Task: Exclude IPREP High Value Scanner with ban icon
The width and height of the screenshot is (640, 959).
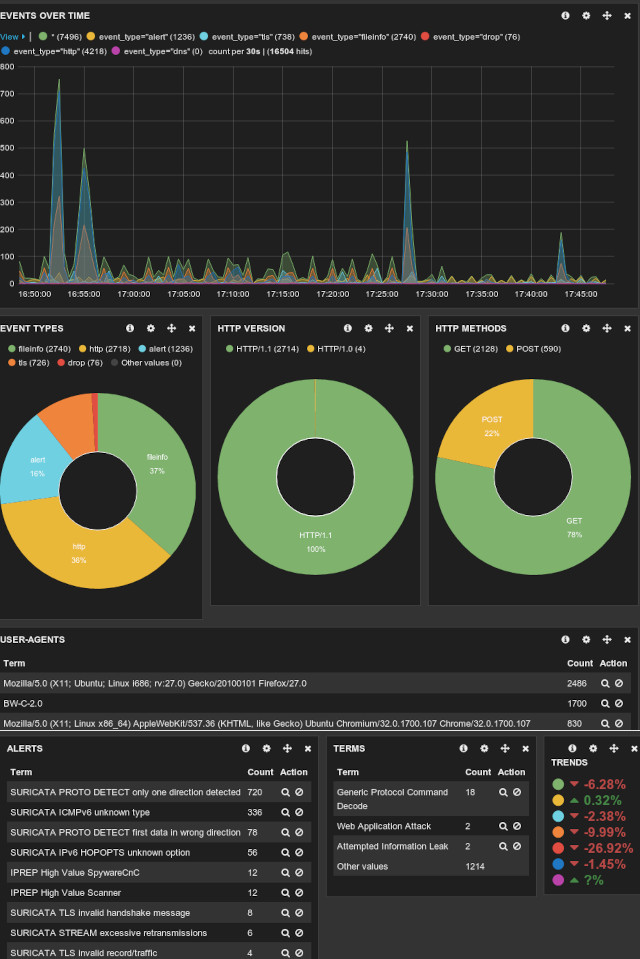Action: pos(299,892)
